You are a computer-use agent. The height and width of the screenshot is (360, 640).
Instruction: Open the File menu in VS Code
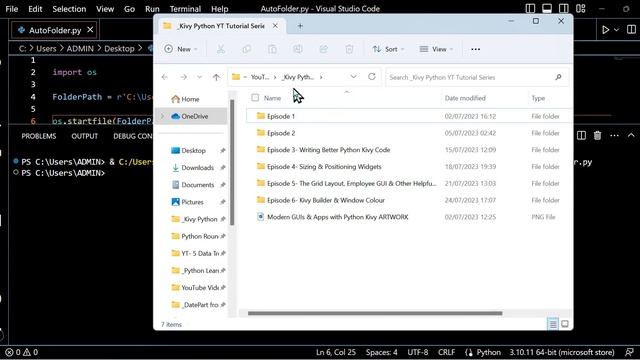tap(12, 9)
